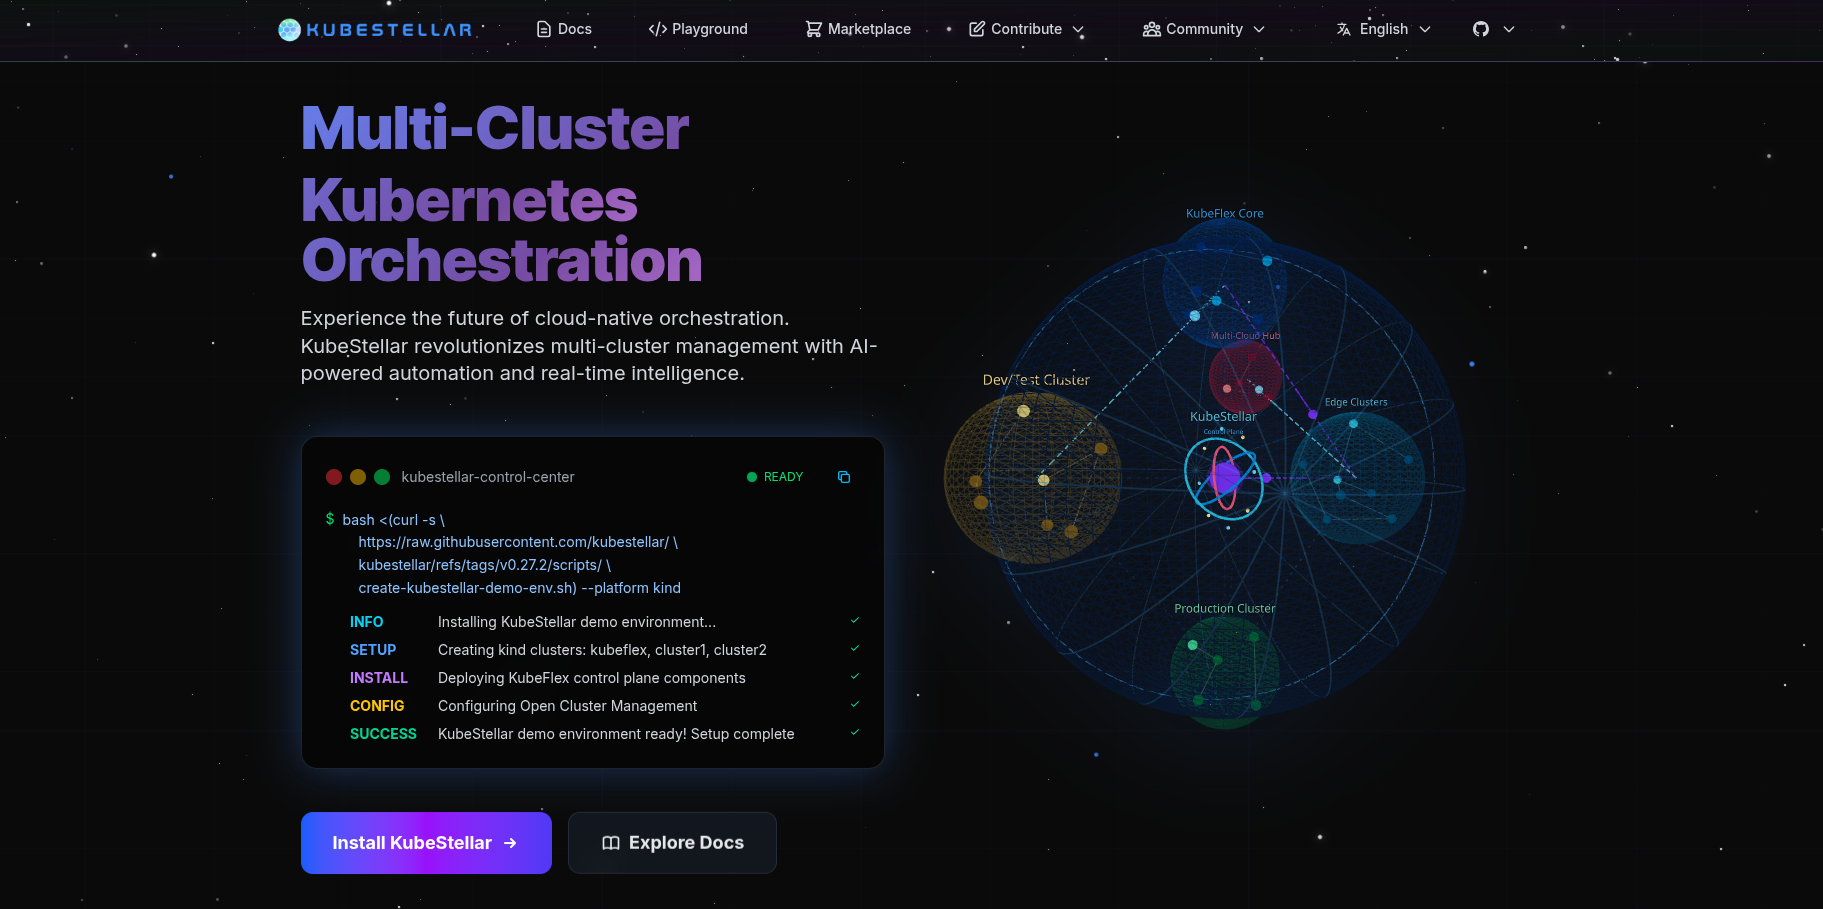The height and width of the screenshot is (909, 1823).
Task: Open the Community menu
Action: tap(1204, 29)
